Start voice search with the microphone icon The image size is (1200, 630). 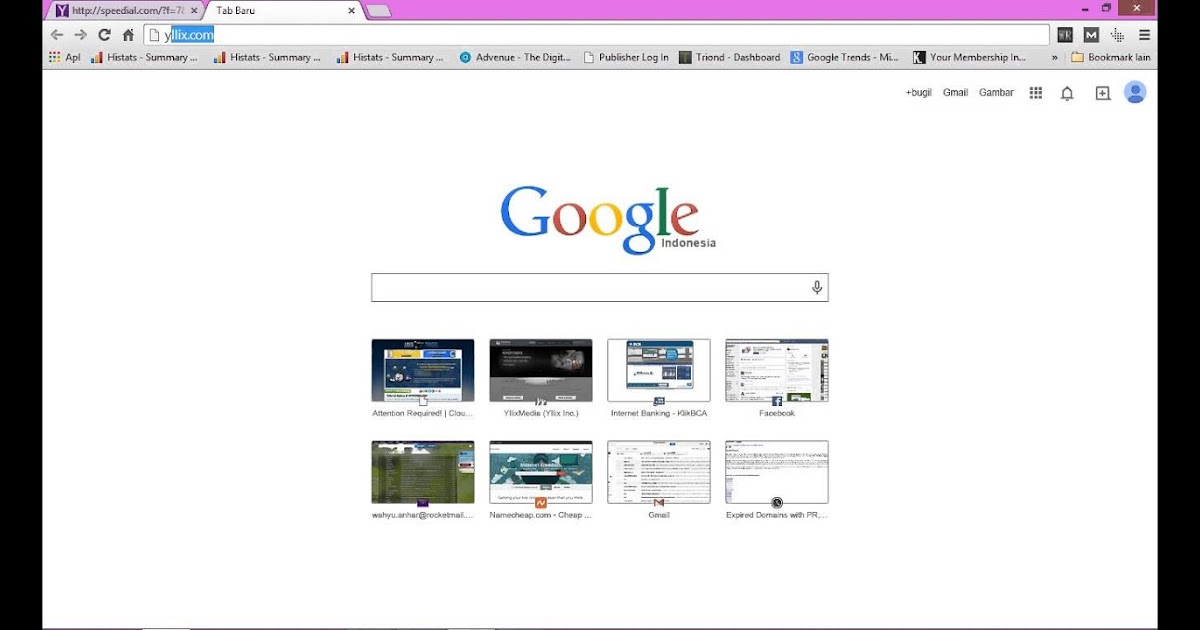pyautogui.click(x=817, y=288)
